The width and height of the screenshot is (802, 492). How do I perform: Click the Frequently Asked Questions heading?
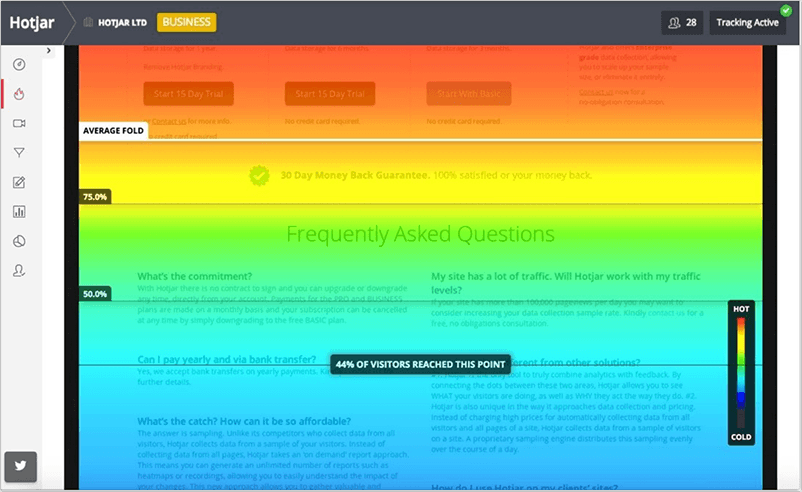coord(420,234)
